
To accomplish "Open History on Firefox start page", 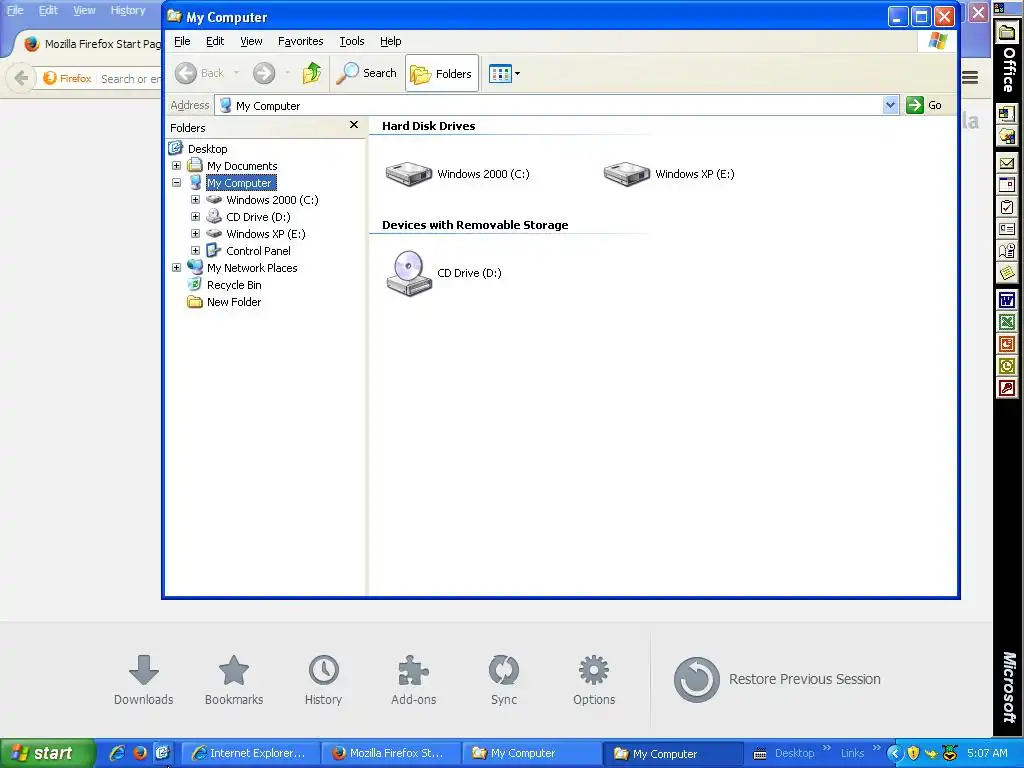I will point(323,680).
